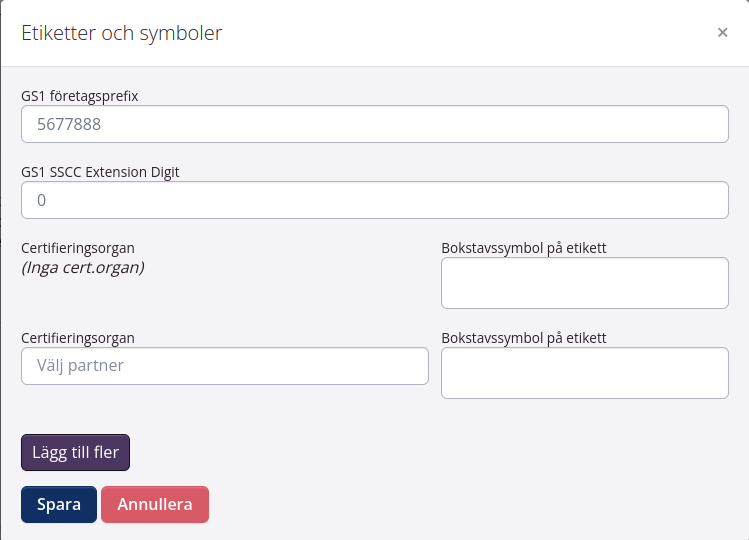Close the Etiketter och symboler dialog
This screenshot has width=749, height=540.
tap(722, 32)
